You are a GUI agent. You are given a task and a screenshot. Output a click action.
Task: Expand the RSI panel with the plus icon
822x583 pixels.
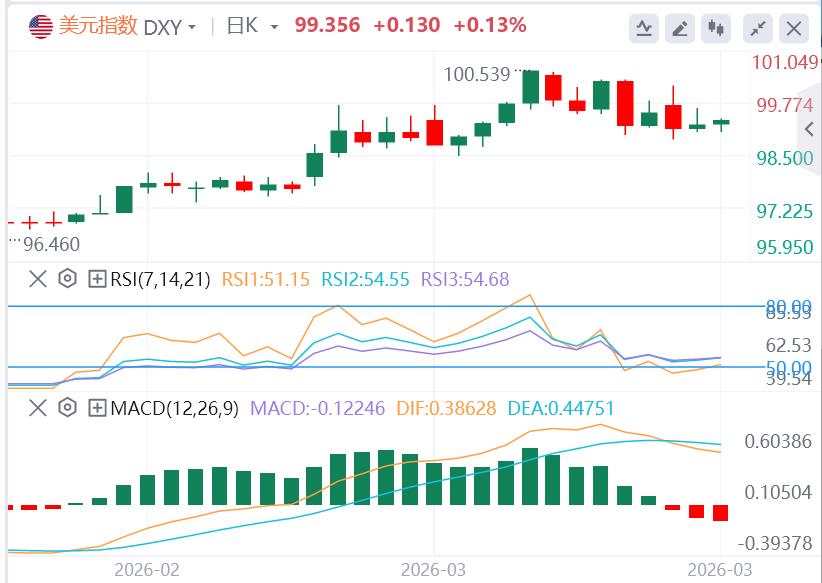click(97, 279)
